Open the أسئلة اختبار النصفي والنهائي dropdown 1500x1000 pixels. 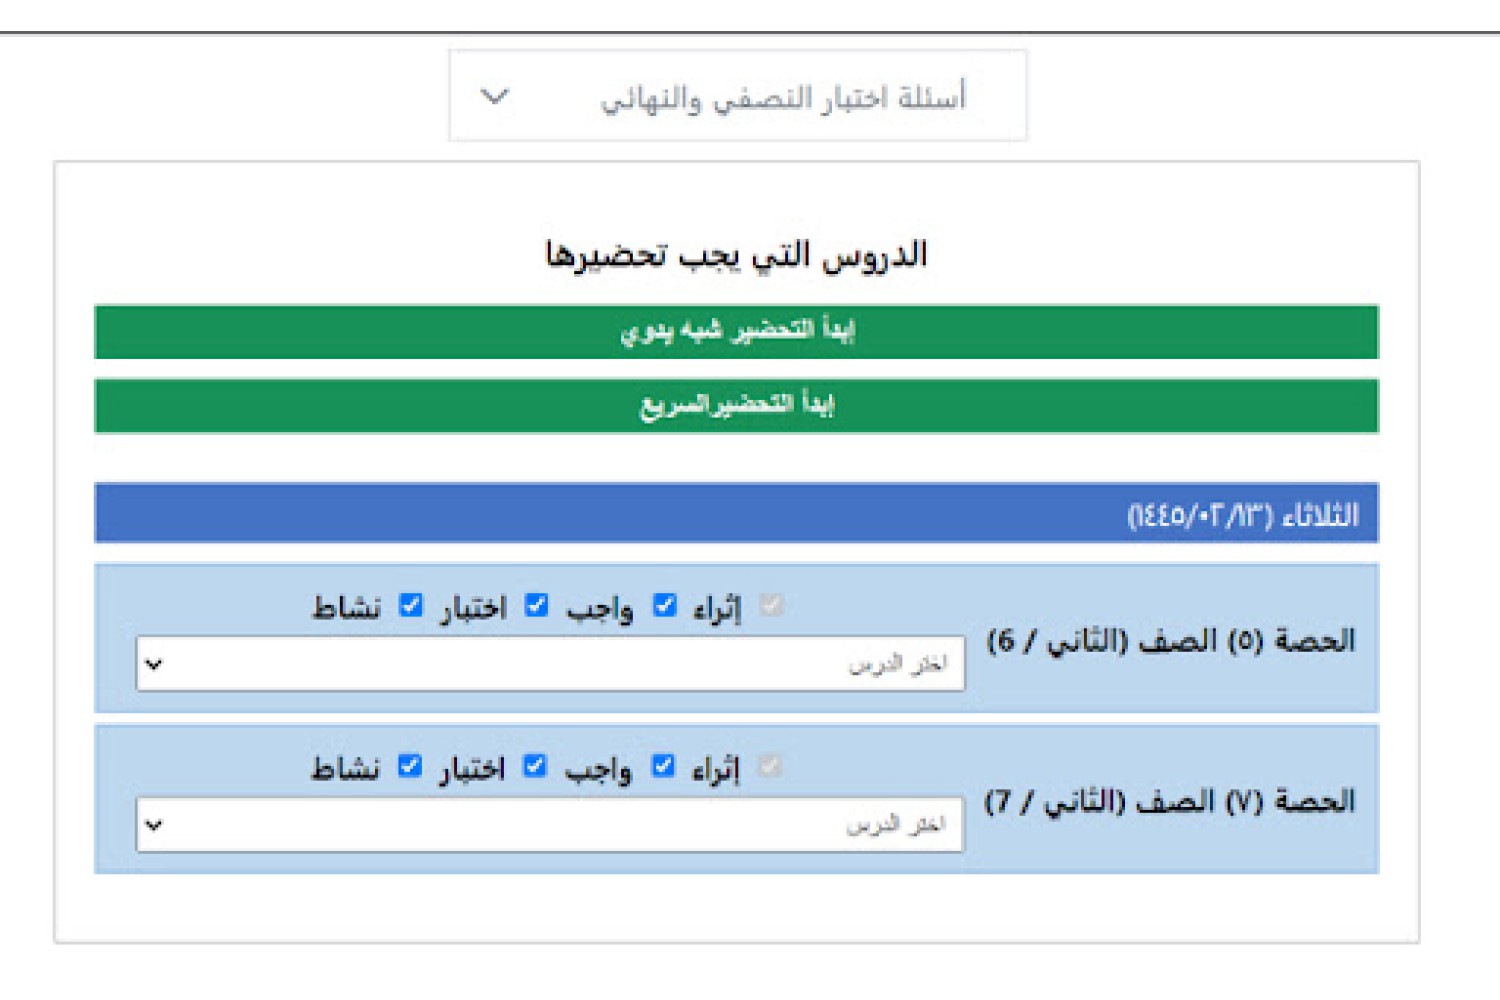pos(737,96)
